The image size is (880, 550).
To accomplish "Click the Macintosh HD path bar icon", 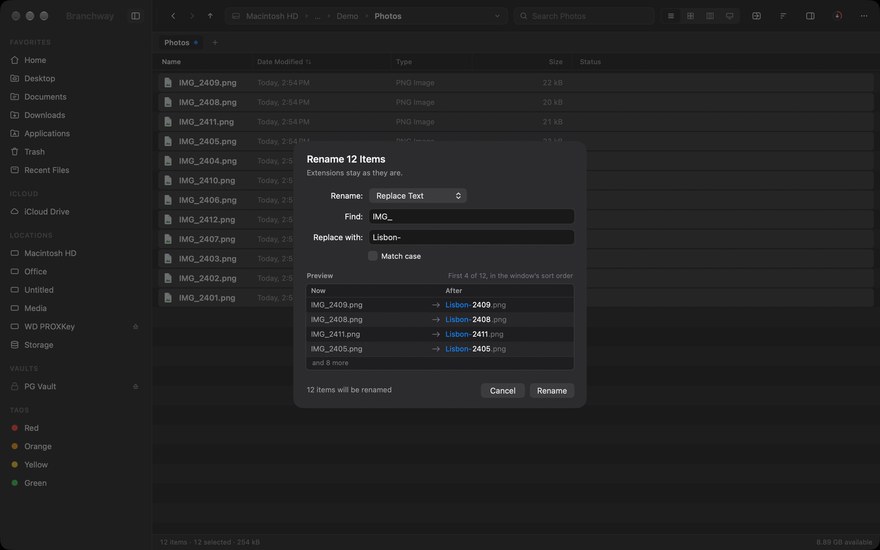I will click(236, 16).
